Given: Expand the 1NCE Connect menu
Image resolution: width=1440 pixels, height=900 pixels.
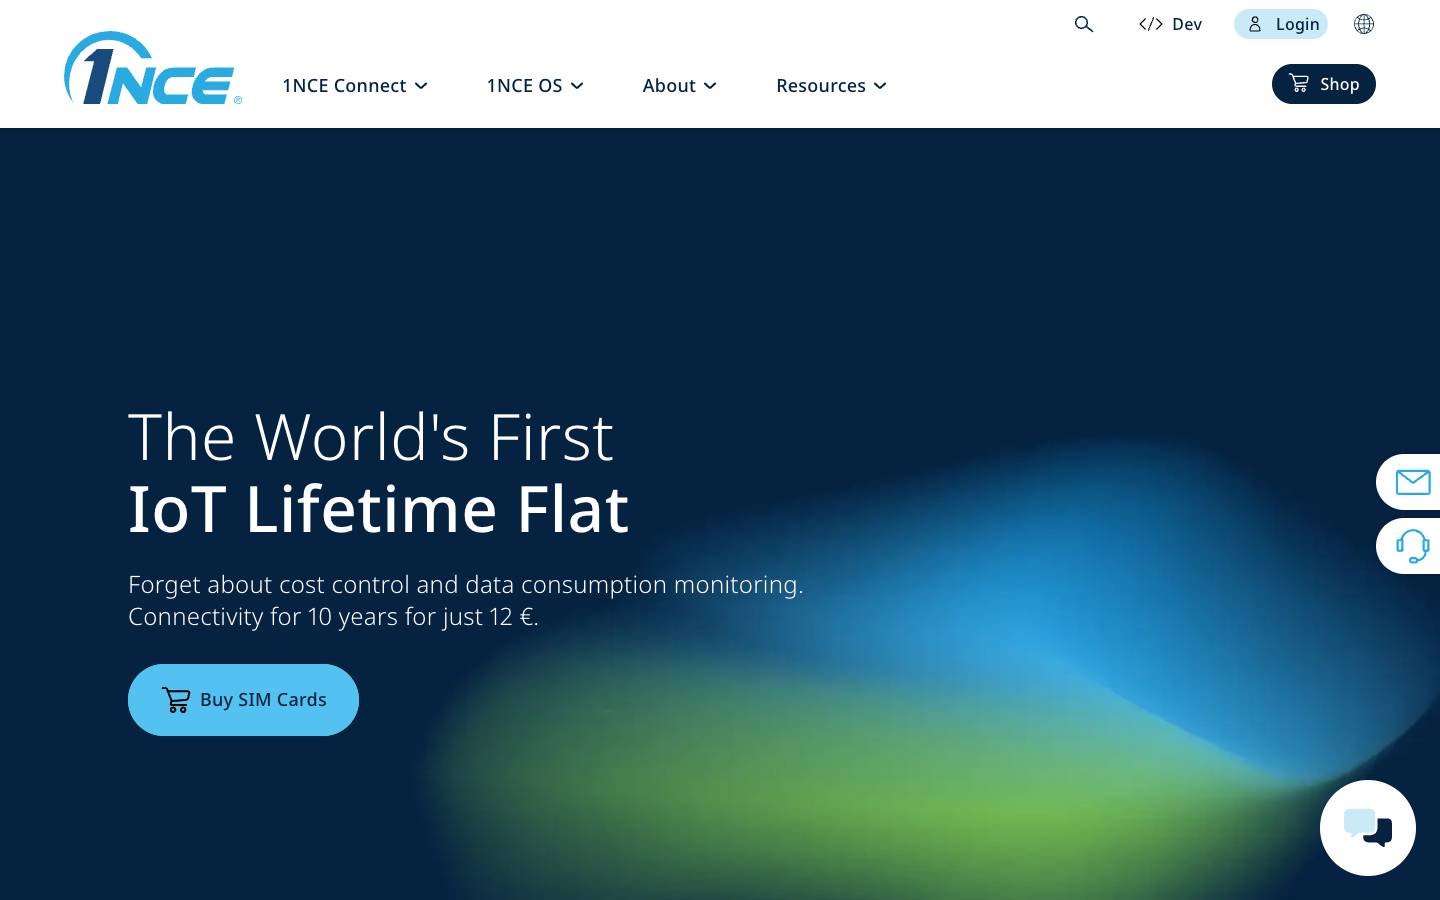Looking at the screenshot, I should (x=355, y=86).
